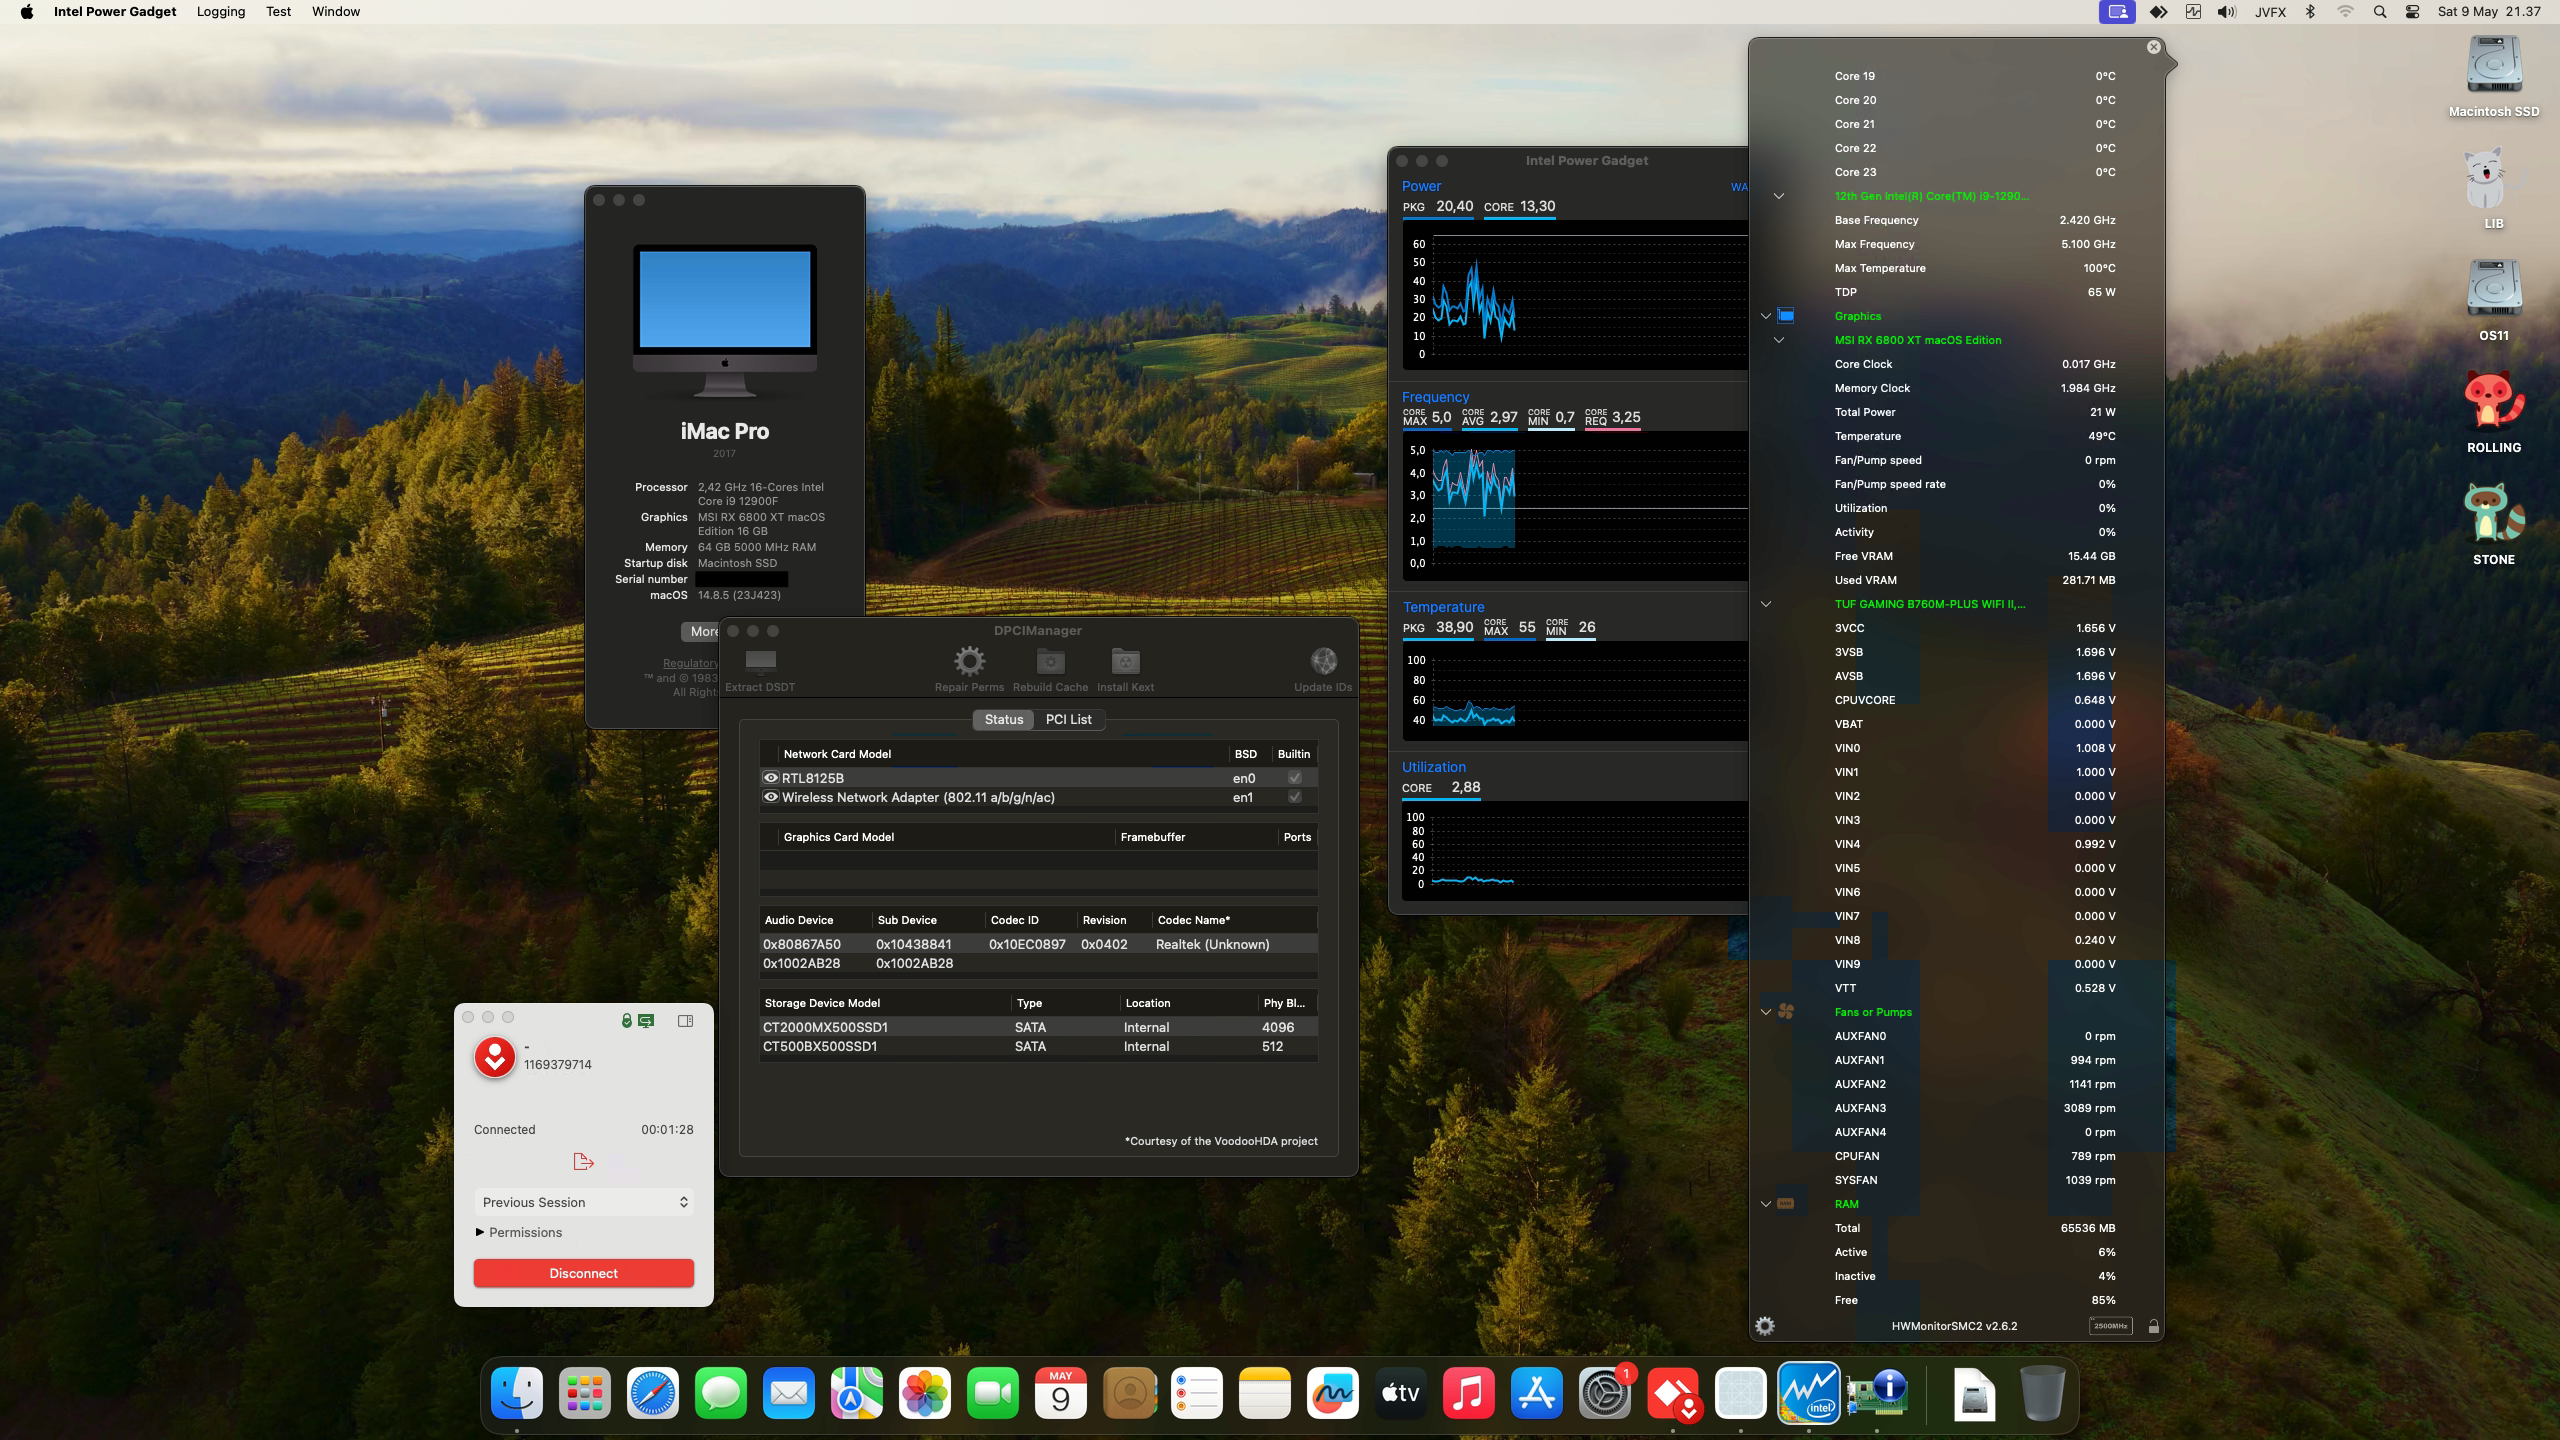Select the Status tab in DPCIManager
Screen dimensions: 2560x1440
[1003, 719]
